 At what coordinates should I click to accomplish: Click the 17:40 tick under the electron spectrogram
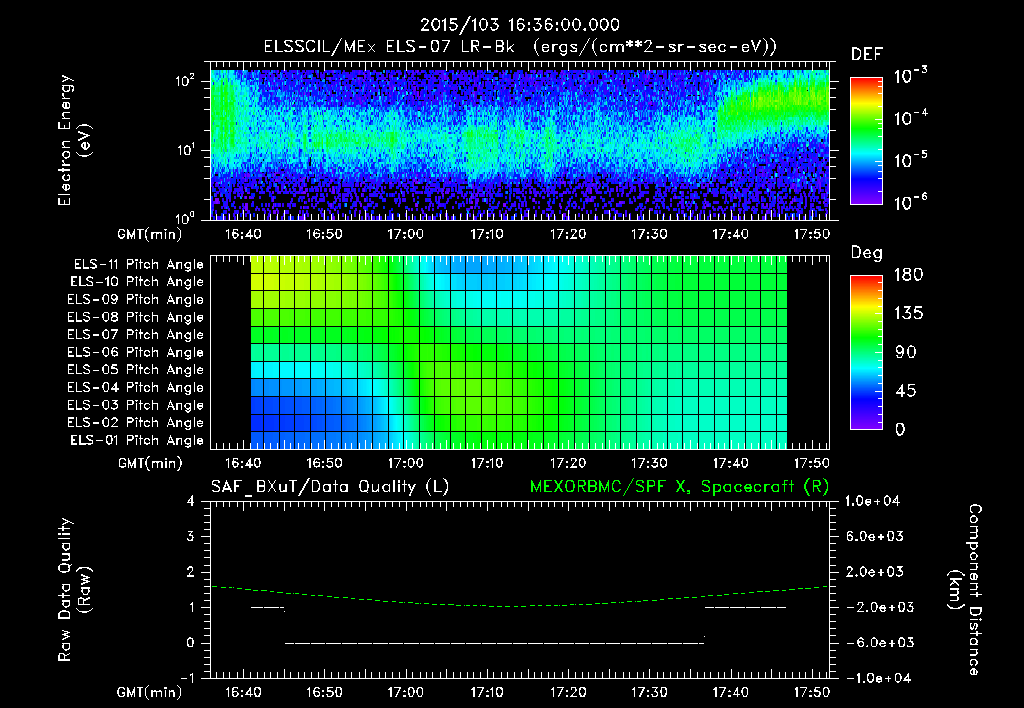(x=730, y=234)
